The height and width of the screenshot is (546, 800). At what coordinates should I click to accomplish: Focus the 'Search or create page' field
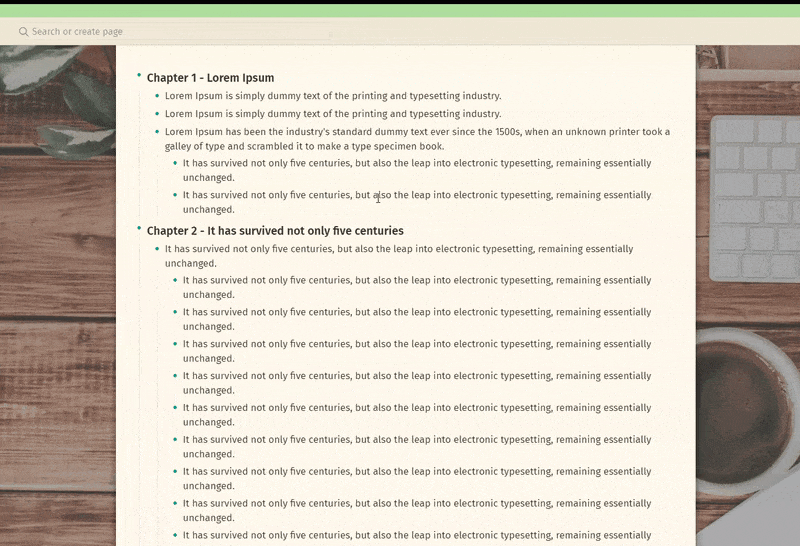tap(77, 32)
